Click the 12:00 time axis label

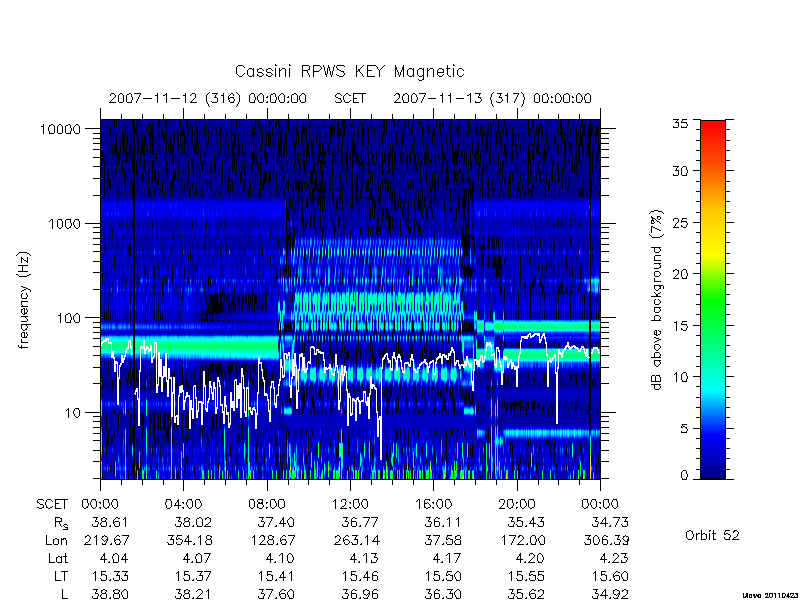click(x=350, y=505)
